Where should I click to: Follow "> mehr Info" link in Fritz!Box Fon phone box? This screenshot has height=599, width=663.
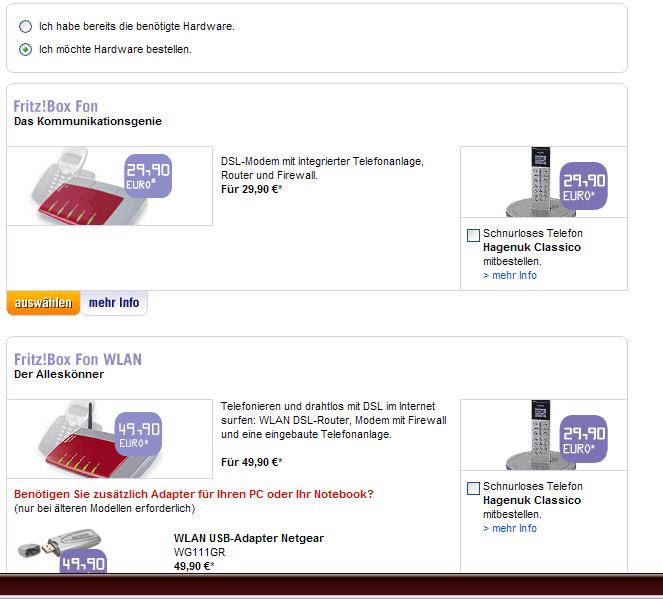(x=510, y=275)
